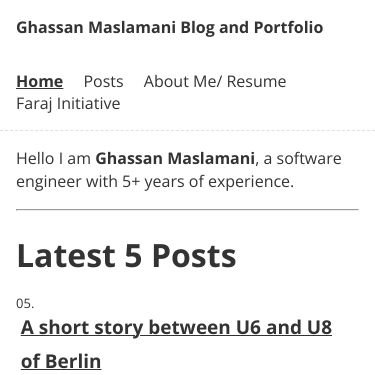Select the word Initiative in the navigation
Image resolution: width=375 pixels, height=375 pixels.
[x=88, y=103]
